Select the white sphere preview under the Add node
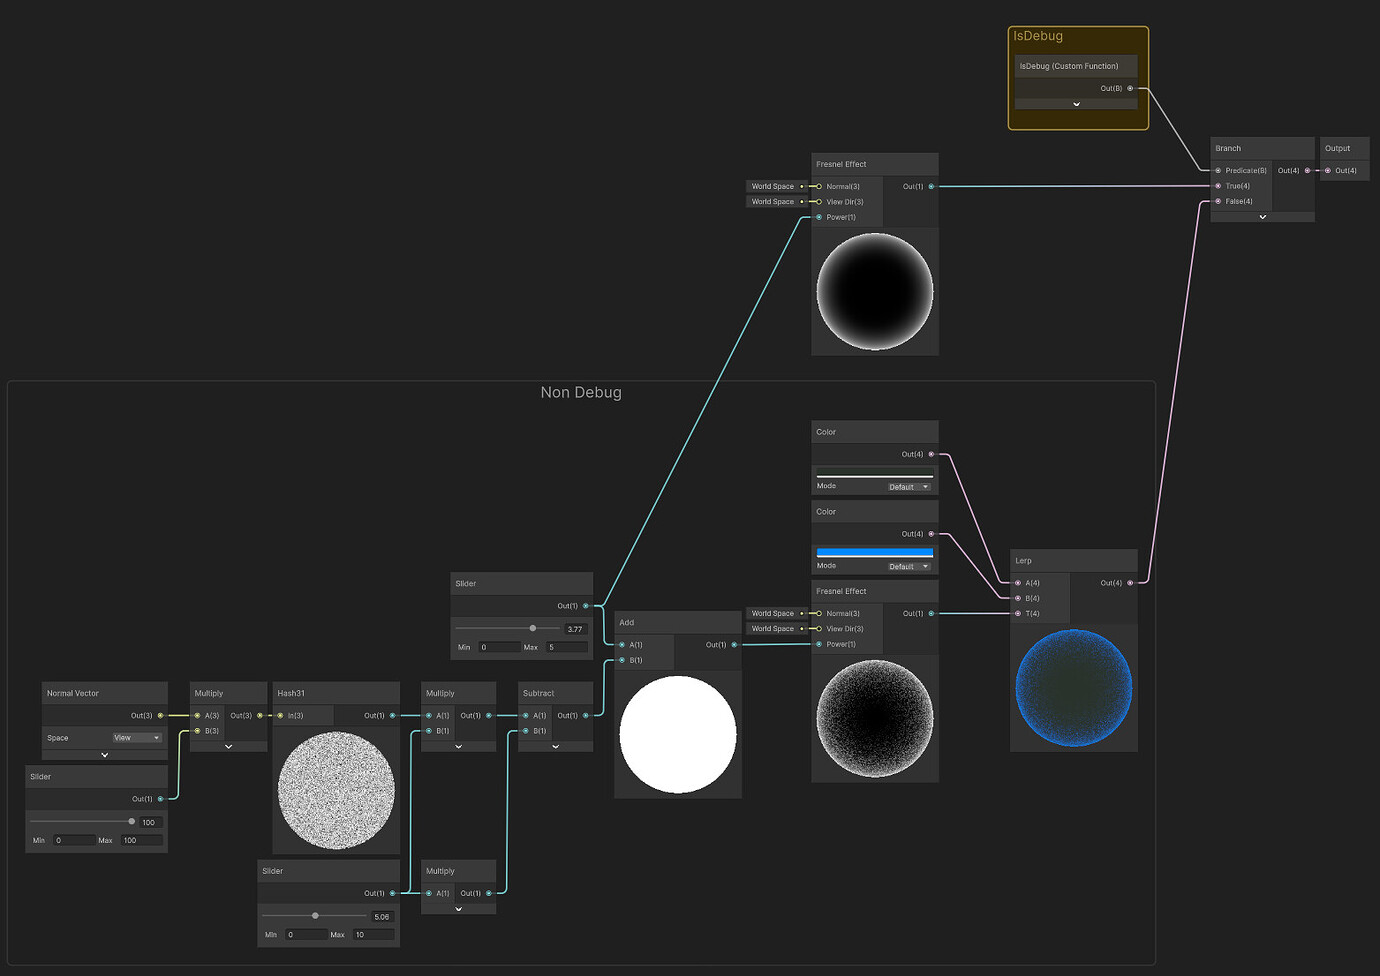1380x976 pixels. [x=678, y=733]
